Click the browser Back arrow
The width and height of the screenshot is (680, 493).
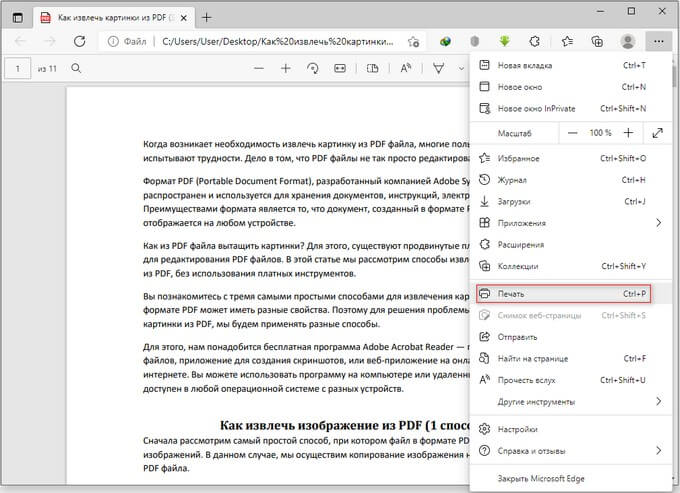pos(20,42)
